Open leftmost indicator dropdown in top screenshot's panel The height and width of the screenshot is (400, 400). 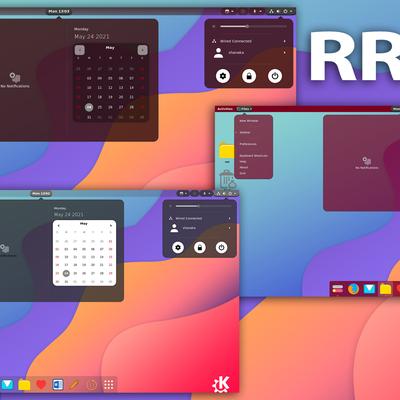pos(229,11)
